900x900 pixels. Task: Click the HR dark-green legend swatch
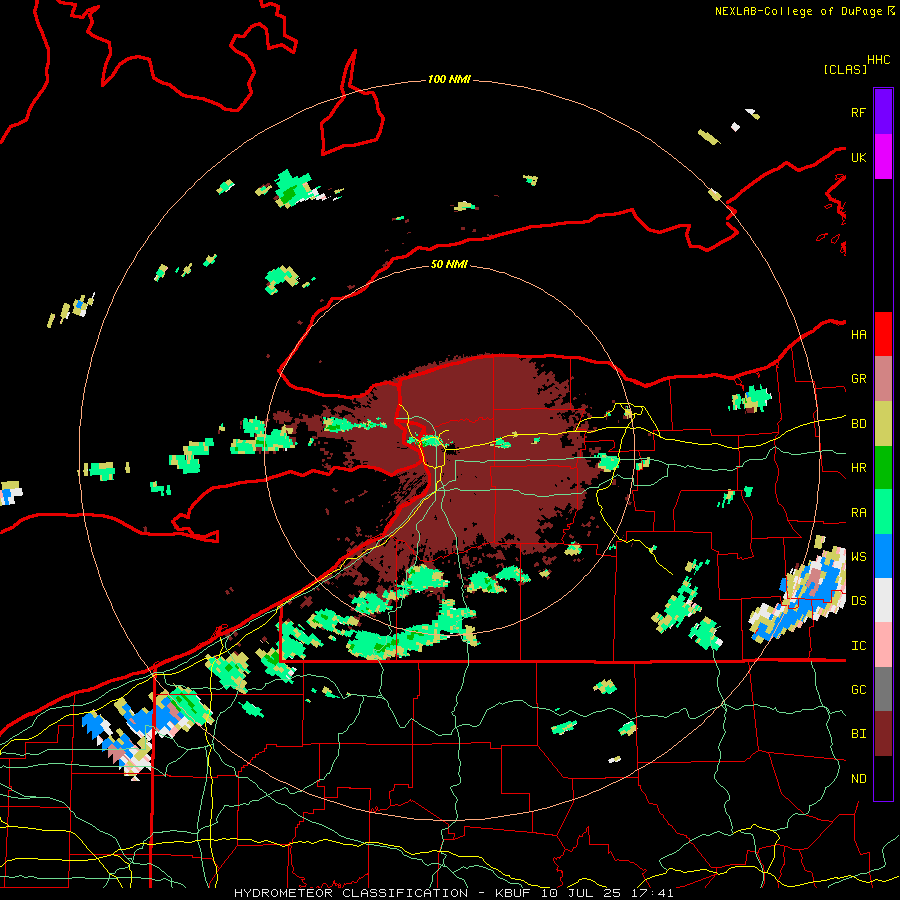click(883, 468)
